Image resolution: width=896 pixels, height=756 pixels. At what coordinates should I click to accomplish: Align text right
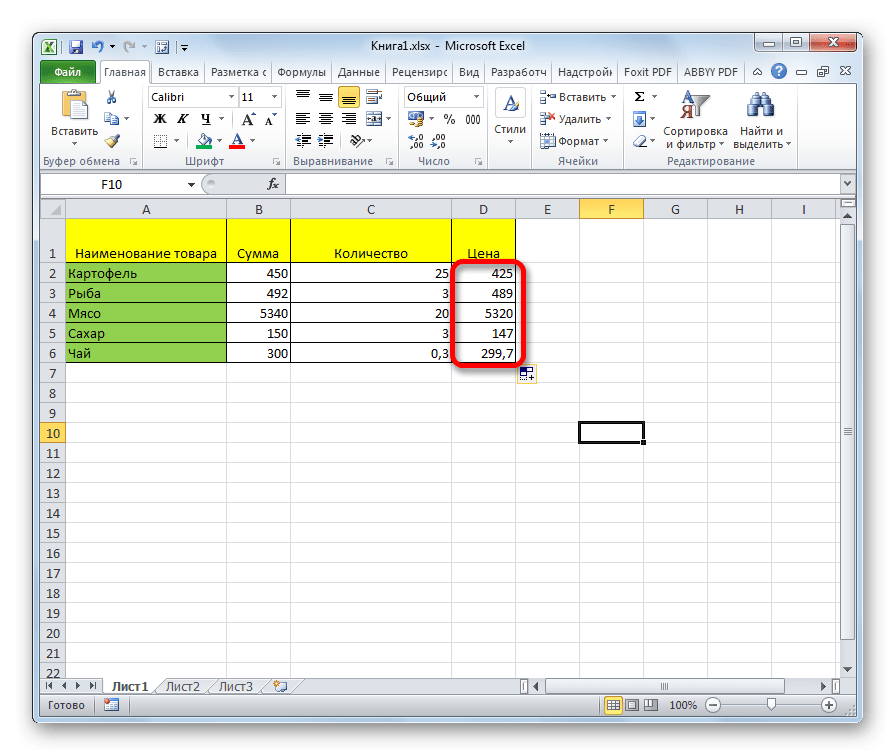tap(349, 119)
